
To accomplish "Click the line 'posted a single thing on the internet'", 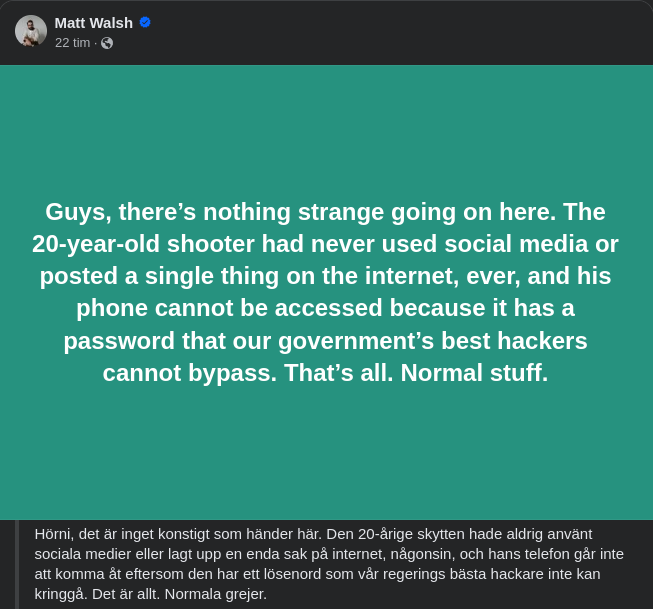I will tap(326, 276).
